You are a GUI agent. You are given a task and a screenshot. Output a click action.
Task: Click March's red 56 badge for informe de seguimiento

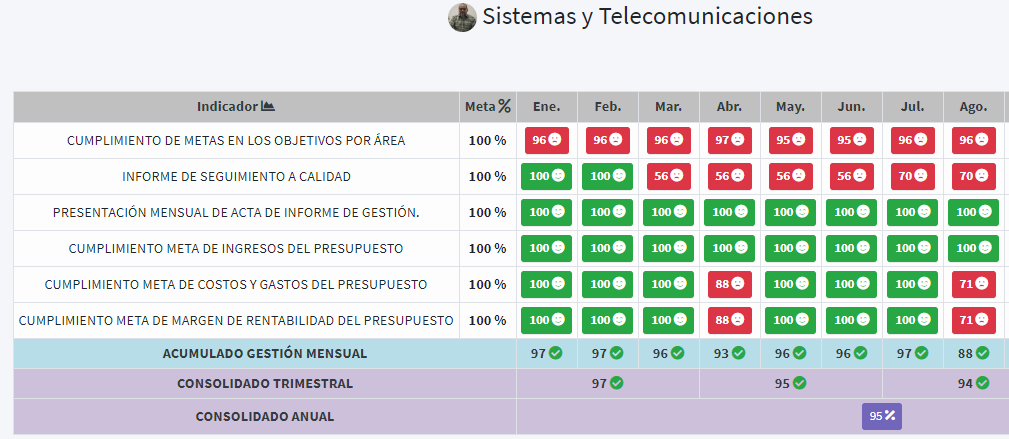pyautogui.click(x=668, y=177)
